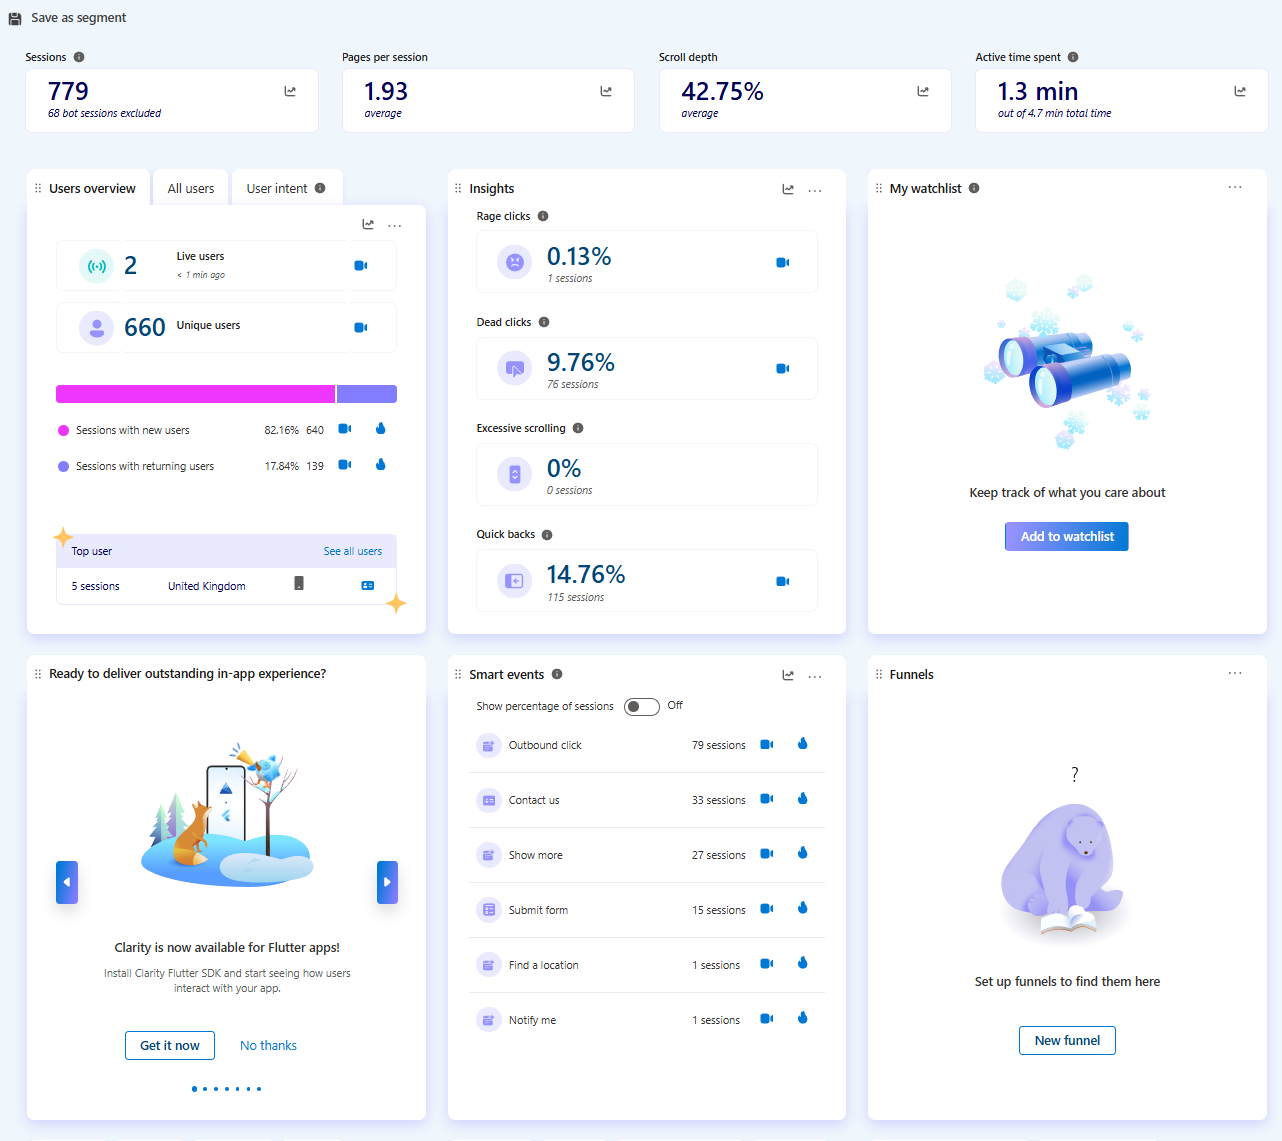This screenshot has width=1282, height=1141.
Task: Open the Insights more options menu
Action: pos(815,189)
